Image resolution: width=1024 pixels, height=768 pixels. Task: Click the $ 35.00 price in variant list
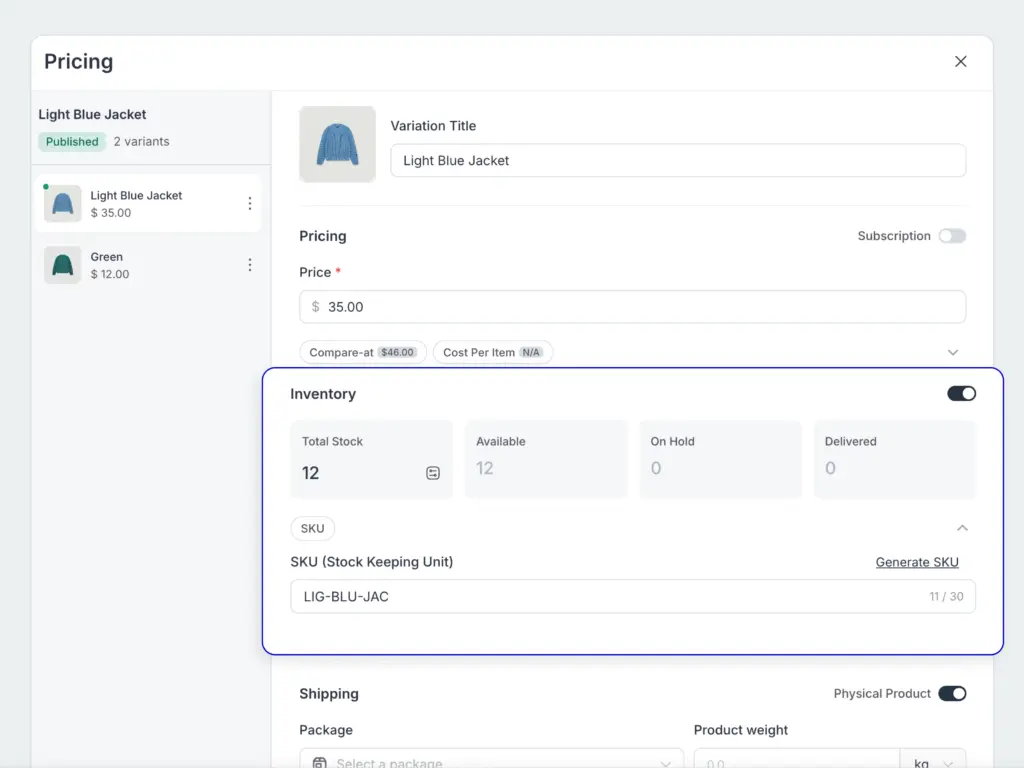pyautogui.click(x=110, y=213)
